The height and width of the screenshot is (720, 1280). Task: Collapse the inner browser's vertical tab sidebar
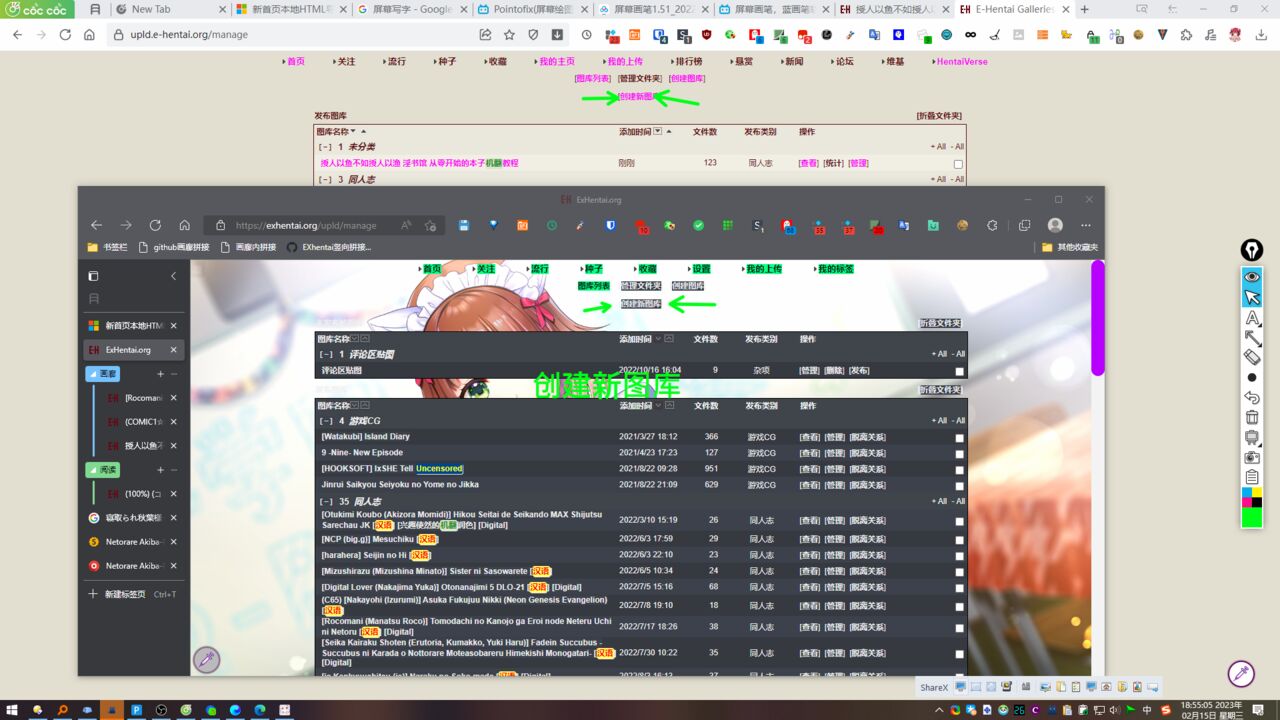[173, 276]
